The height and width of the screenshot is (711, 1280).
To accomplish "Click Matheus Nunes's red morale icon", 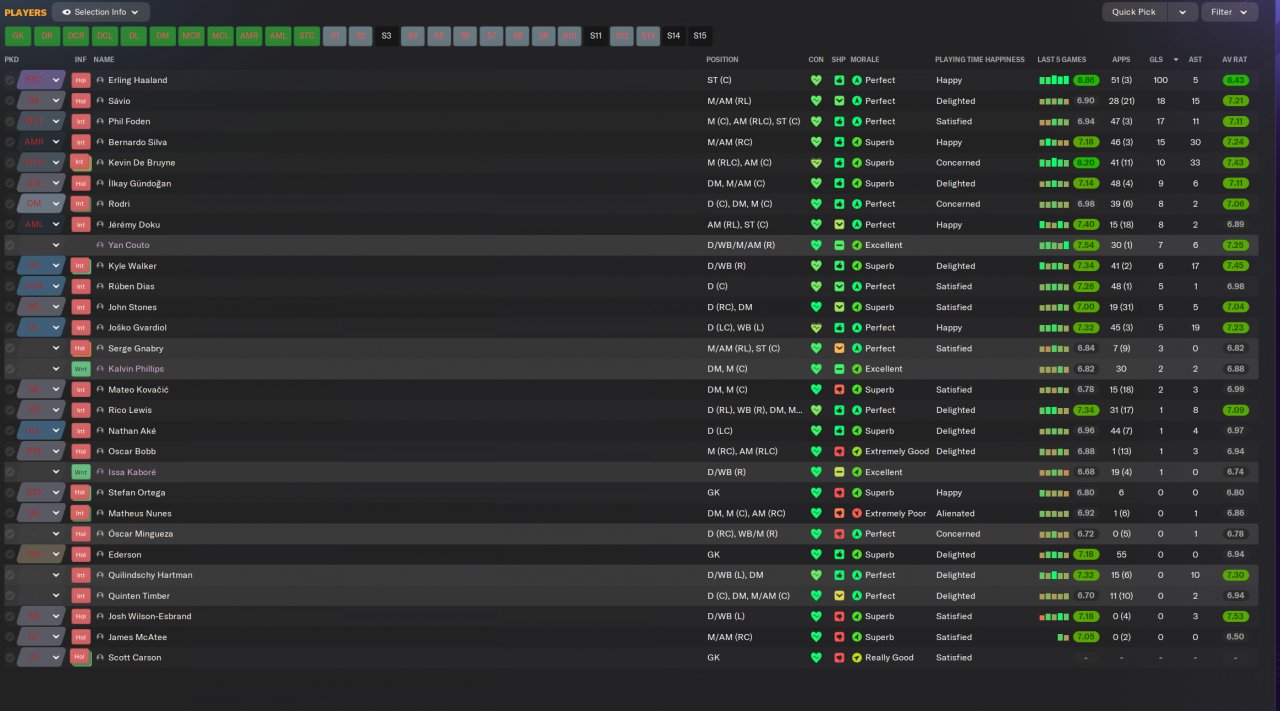I will (856, 513).
